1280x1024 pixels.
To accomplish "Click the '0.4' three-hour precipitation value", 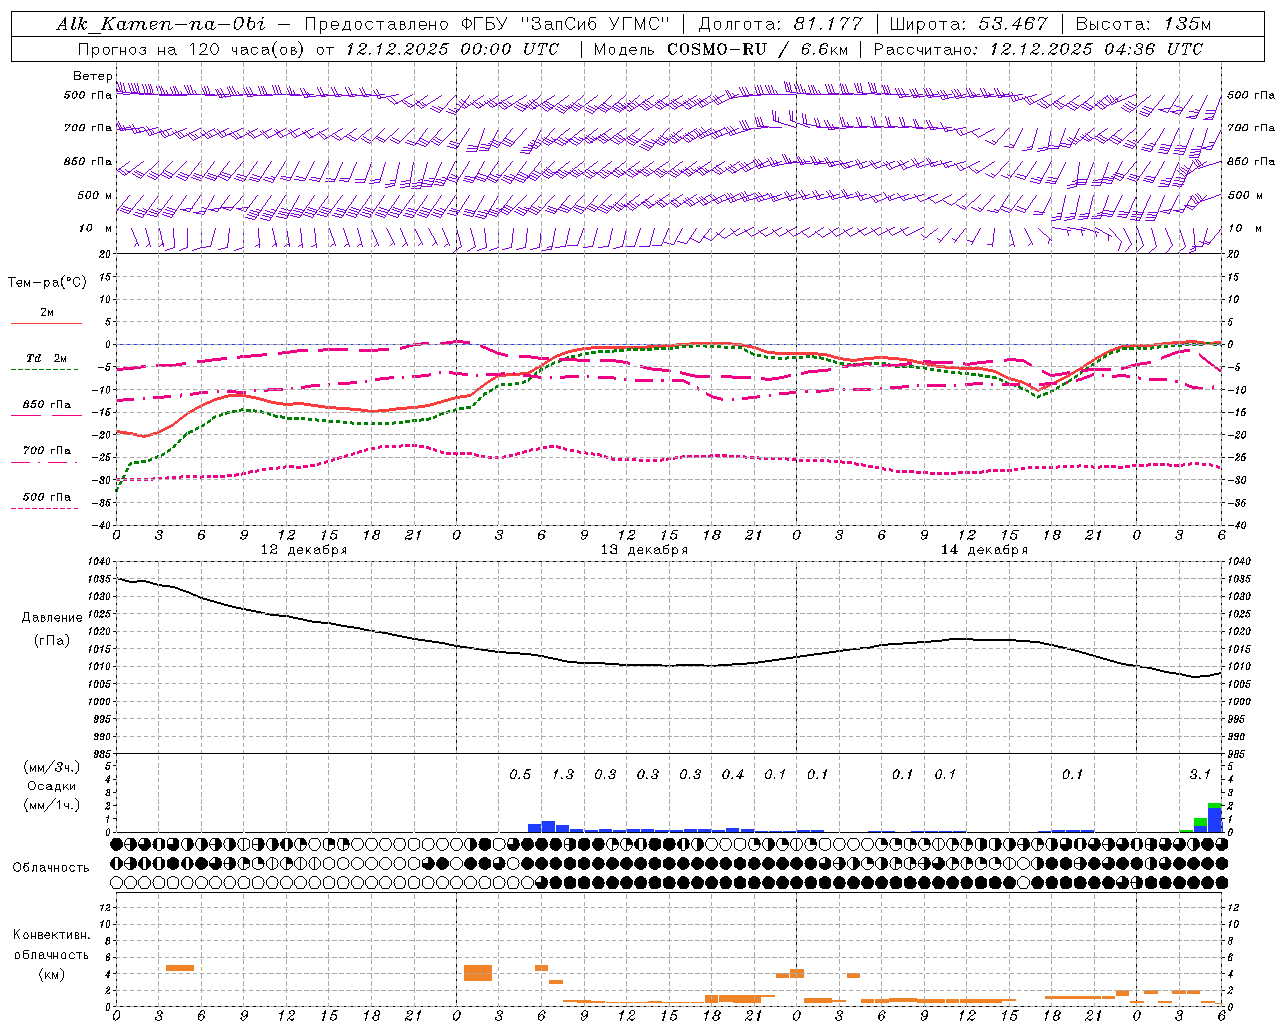I will [733, 775].
